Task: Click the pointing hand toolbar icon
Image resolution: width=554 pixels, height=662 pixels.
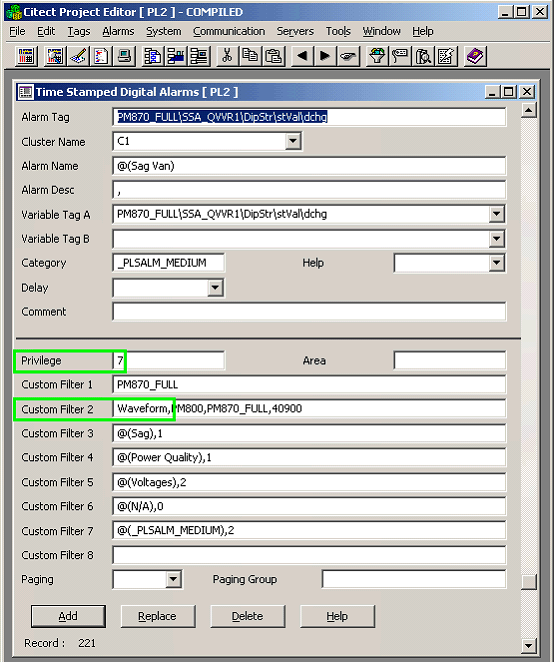Action: pos(349,56)
